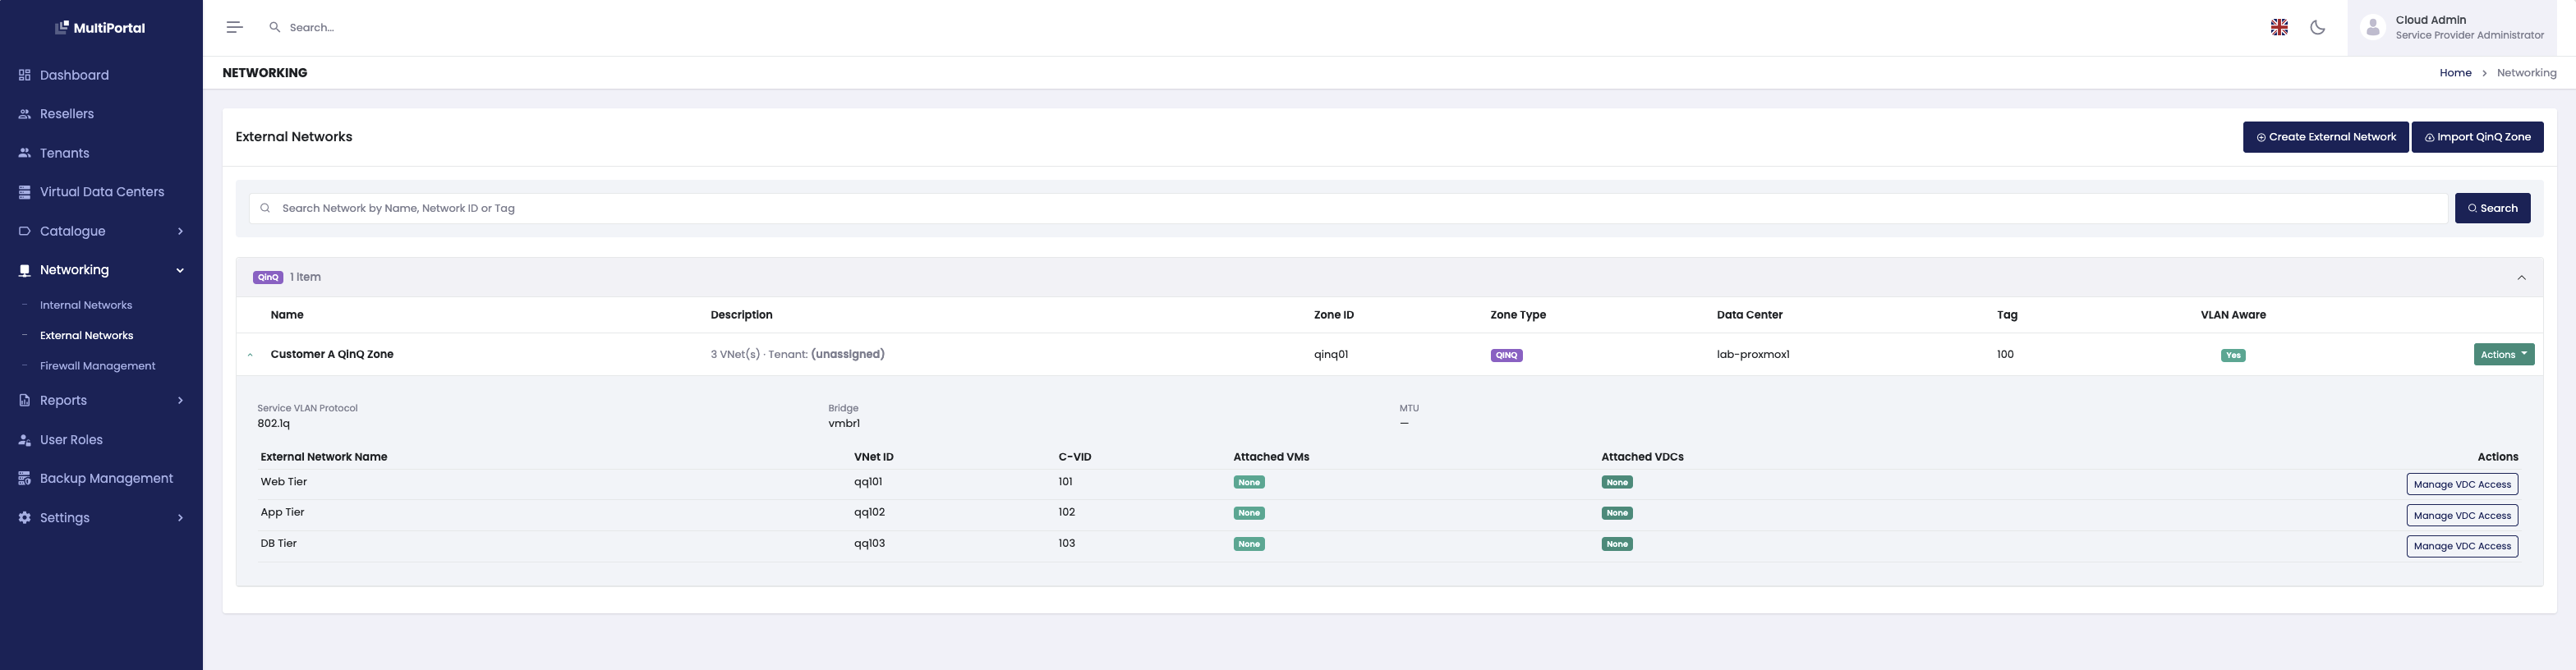Click the Backup Management sidebar icon
The image size is (2576, 670).
25,478
